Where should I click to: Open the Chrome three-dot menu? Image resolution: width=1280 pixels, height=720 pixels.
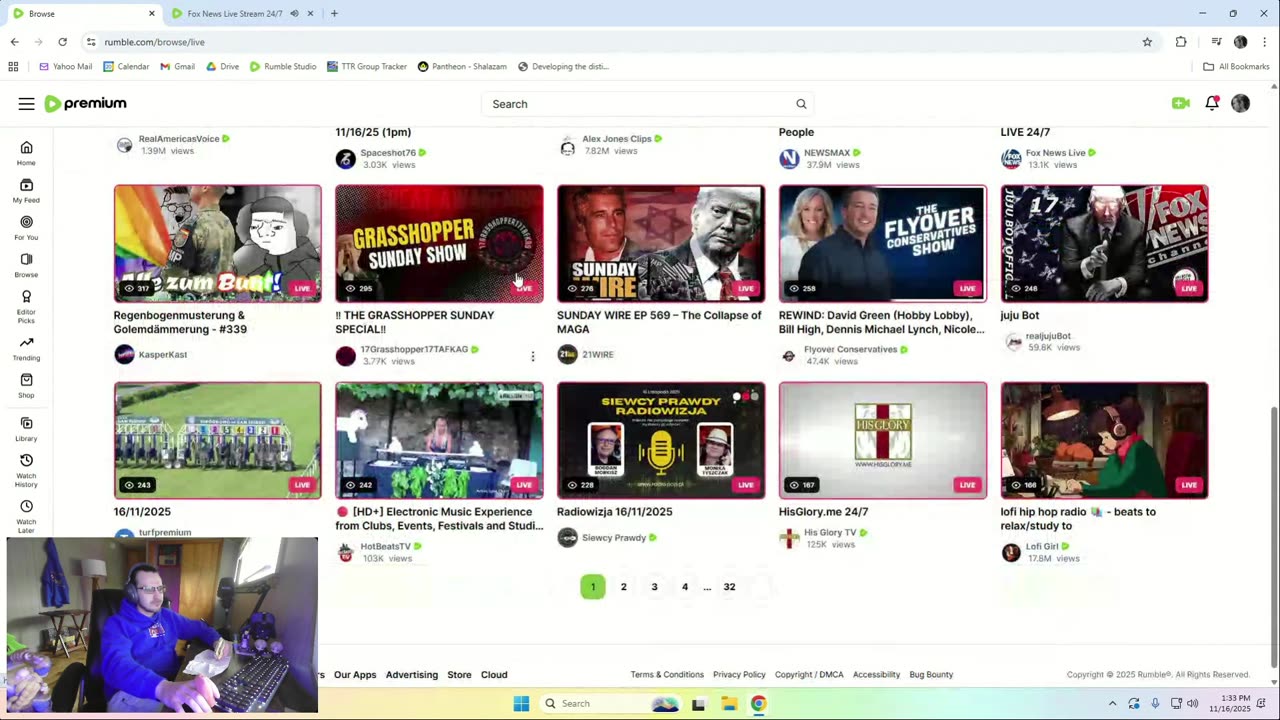(1265, 42)
